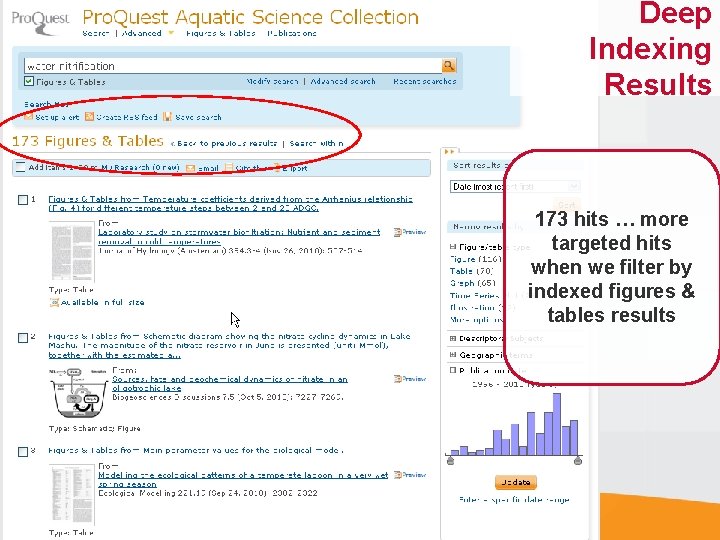Click the water nitrification search field
Viewport: 720px width, 540px height.
pos(233,66)
